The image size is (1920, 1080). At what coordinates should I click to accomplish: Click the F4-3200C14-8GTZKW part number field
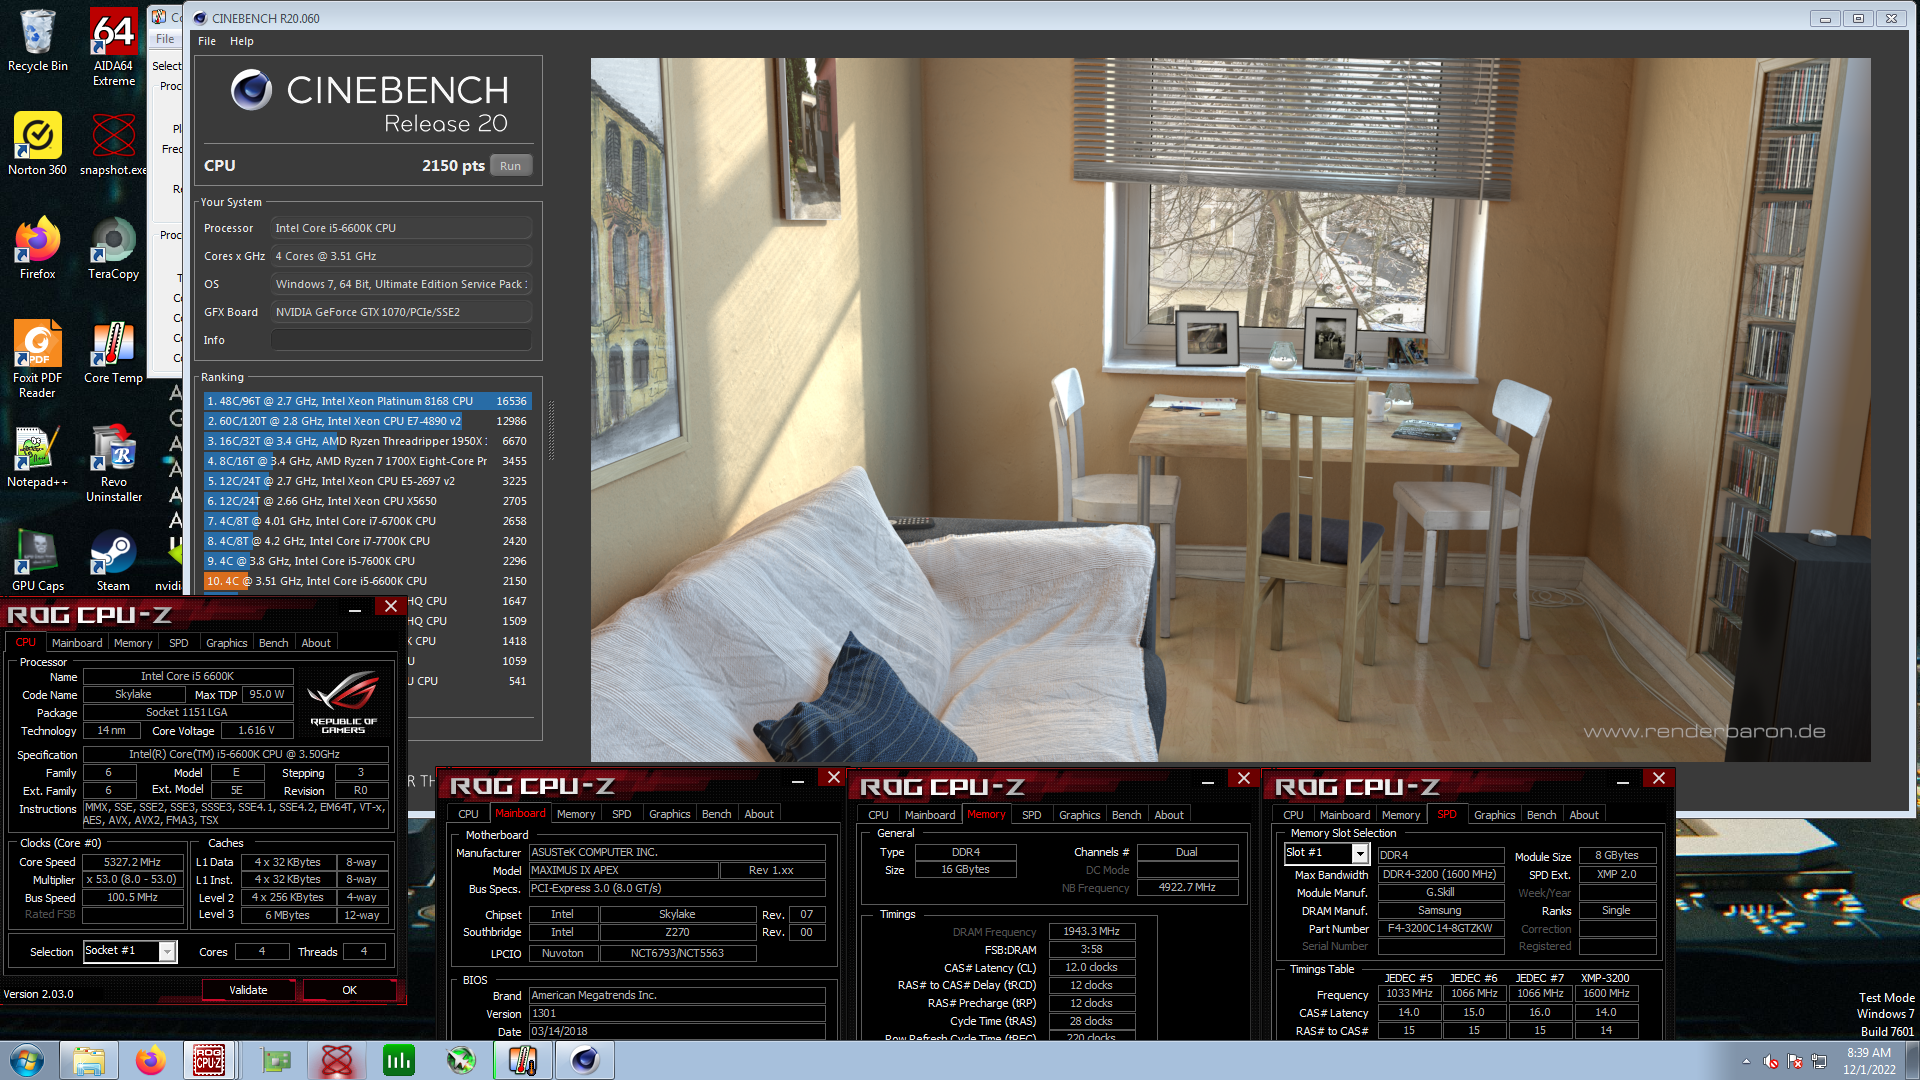pos(1440,929)
